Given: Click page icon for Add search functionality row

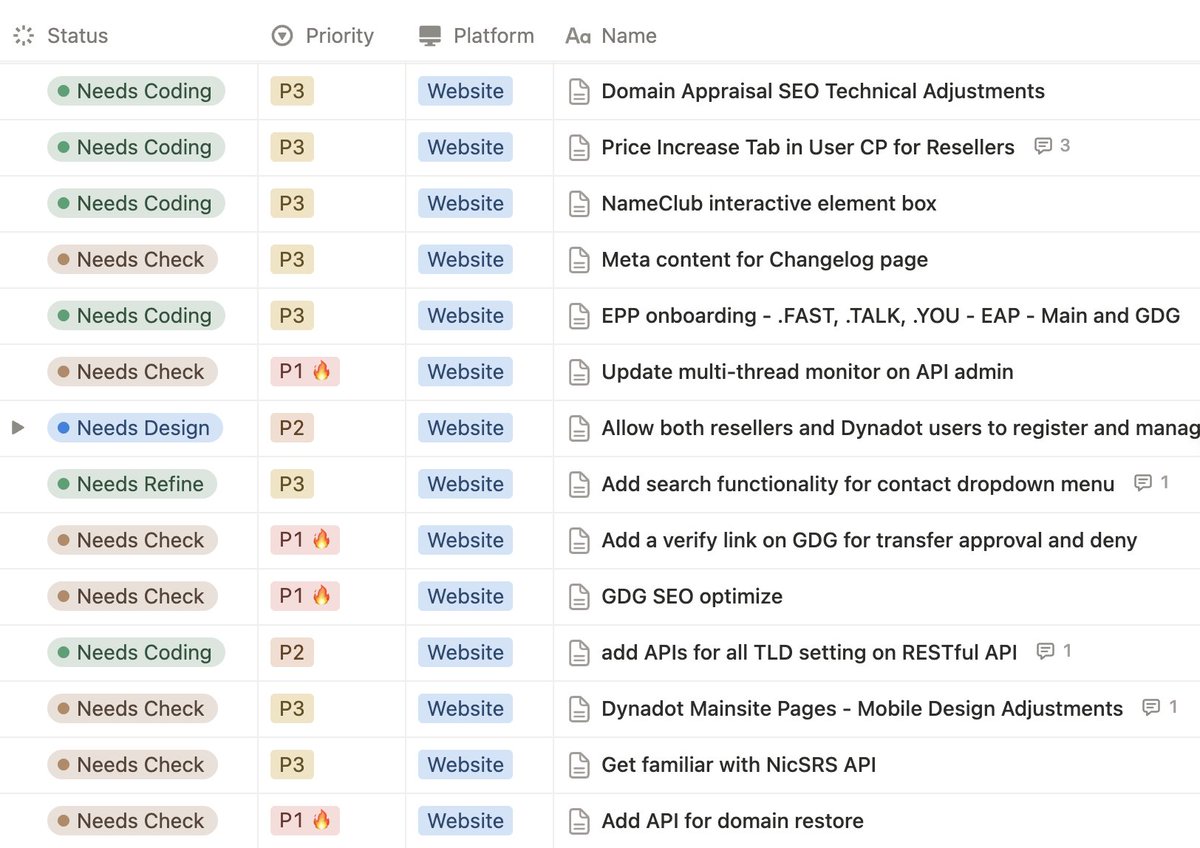Looking at the screenshot, I should coord(579,484).
